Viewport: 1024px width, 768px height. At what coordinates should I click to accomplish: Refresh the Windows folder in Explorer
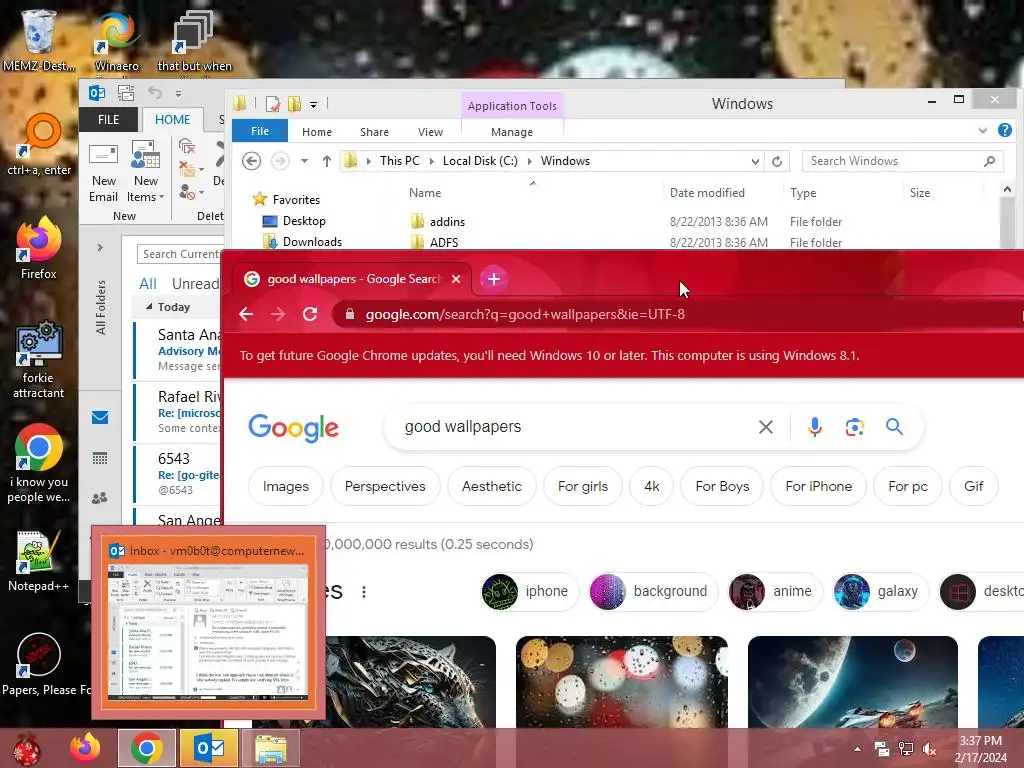[776, 161]
